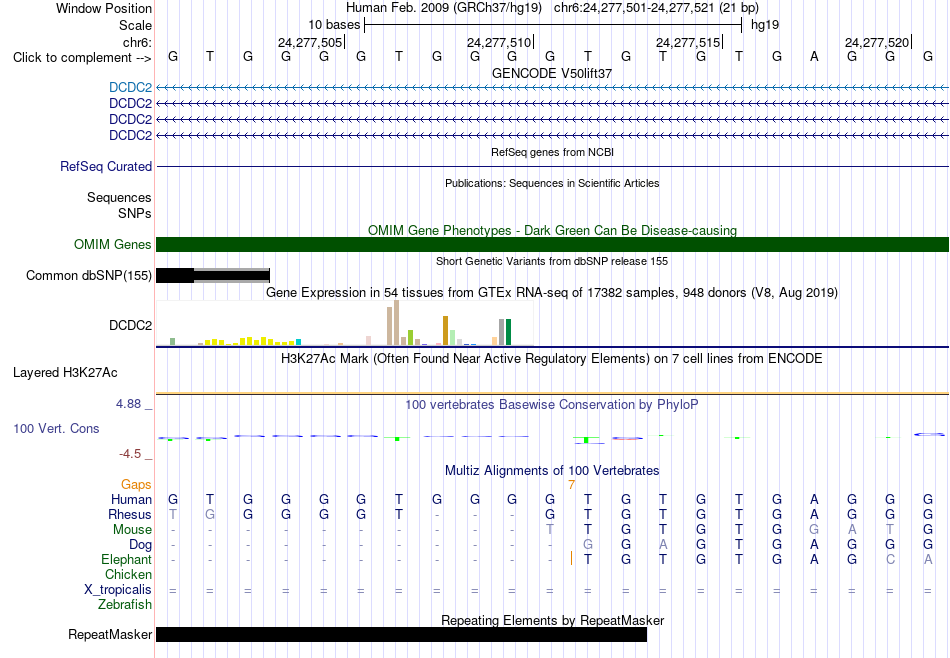The height and width of the screenshot is (658, 950).
Task: Click the yellow H3K27Ac signal line
Action: tap(552, 394)
